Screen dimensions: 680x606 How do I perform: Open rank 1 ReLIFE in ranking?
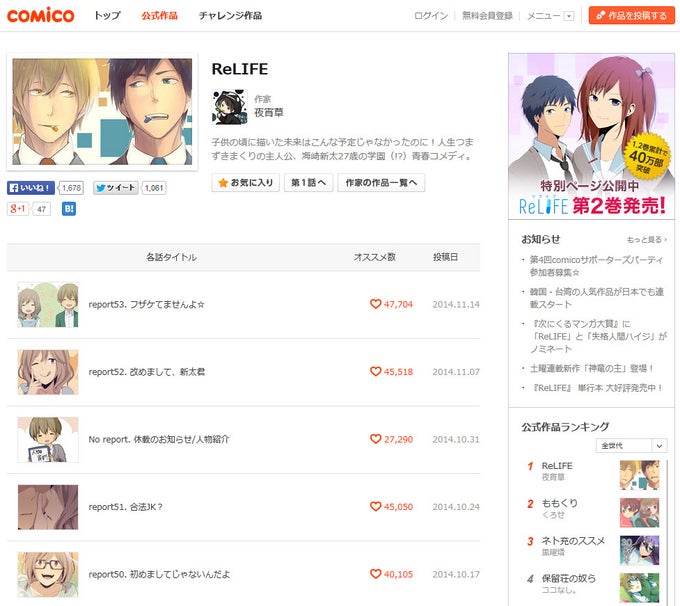(x=557, y=466)
